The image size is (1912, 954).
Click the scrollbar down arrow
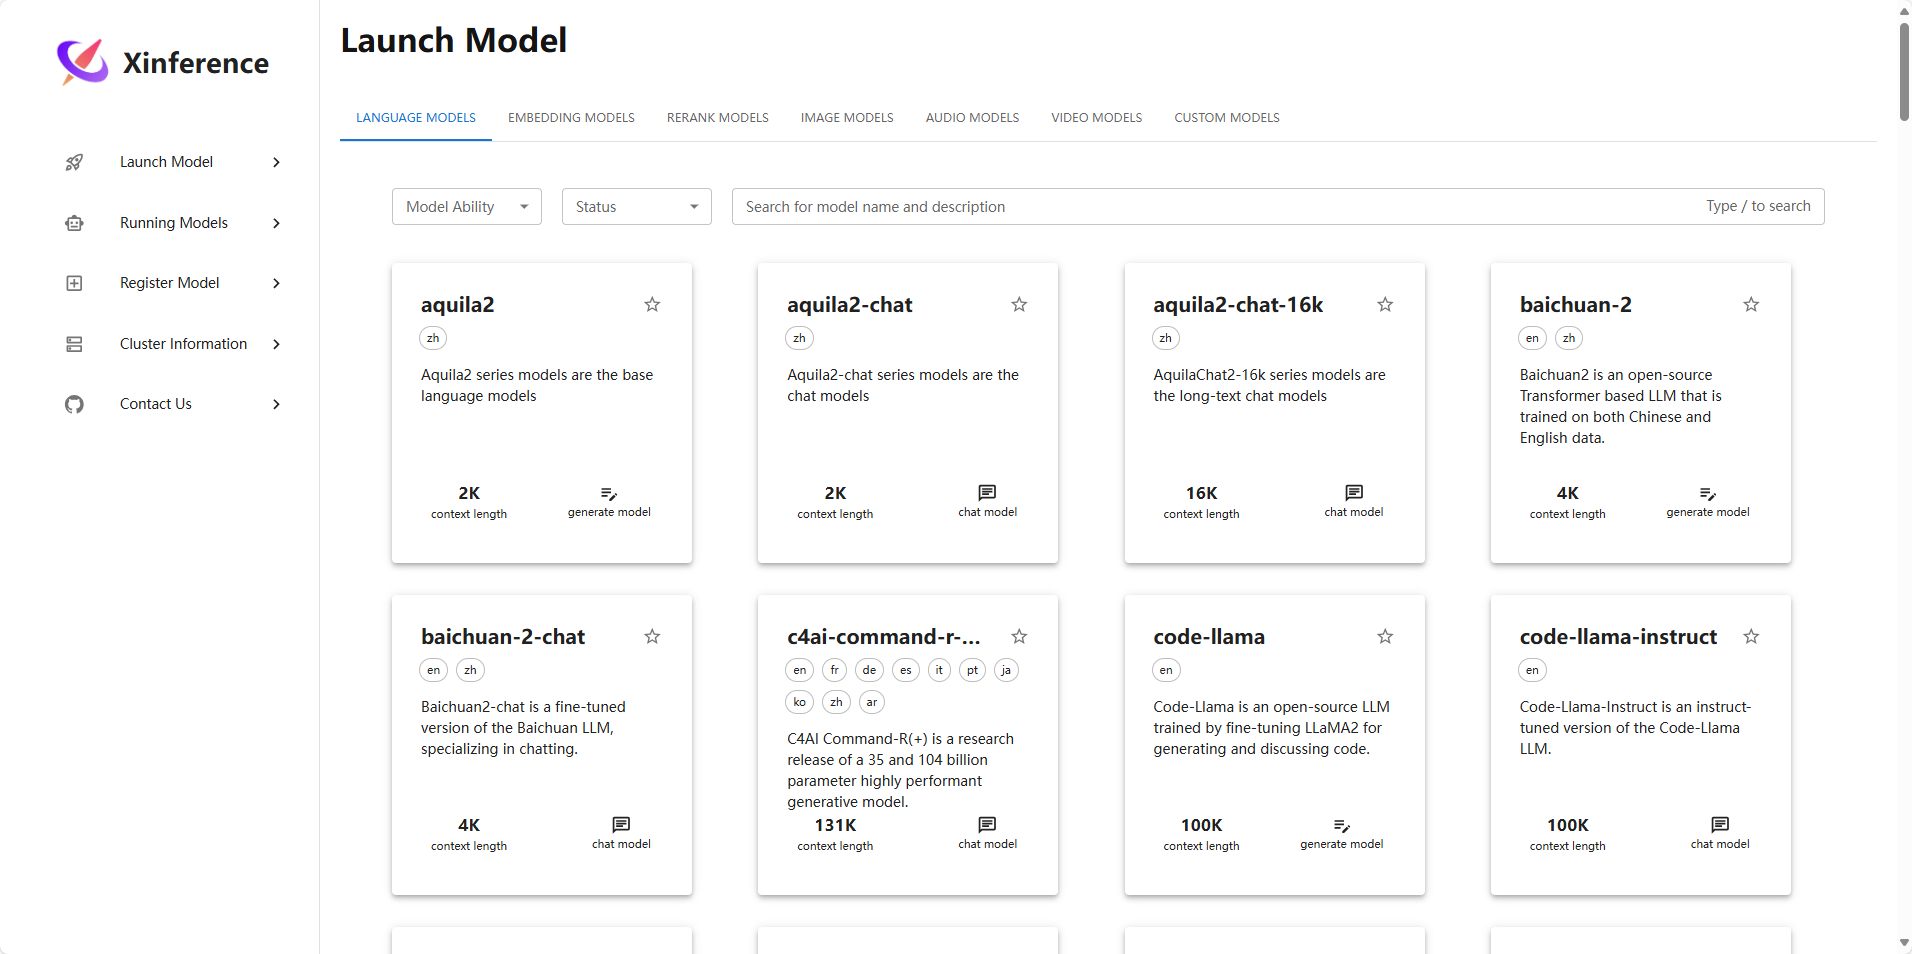[1904, 944]
